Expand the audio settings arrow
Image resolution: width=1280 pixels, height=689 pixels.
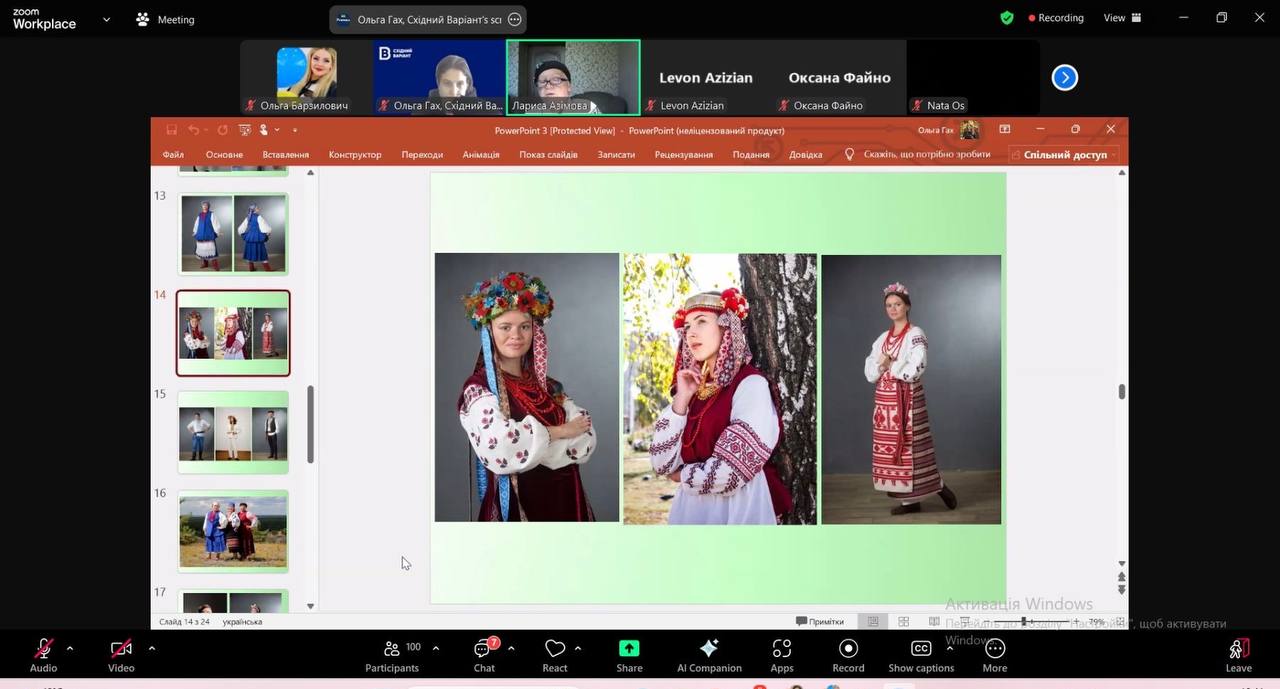point(70,648)
